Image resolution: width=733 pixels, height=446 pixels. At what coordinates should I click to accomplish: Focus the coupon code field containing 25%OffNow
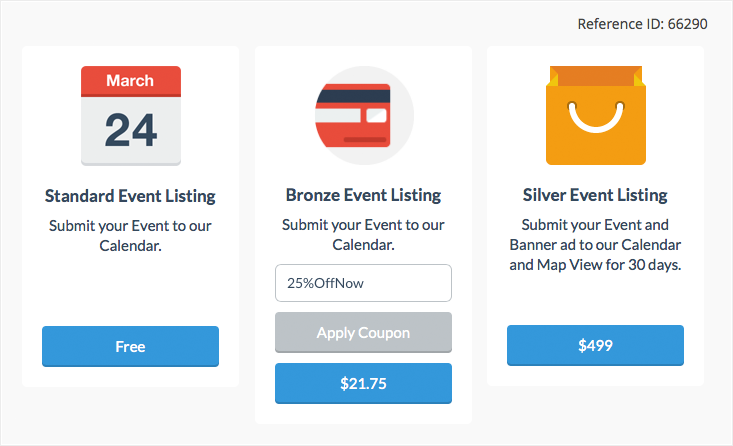pos(363,283)
